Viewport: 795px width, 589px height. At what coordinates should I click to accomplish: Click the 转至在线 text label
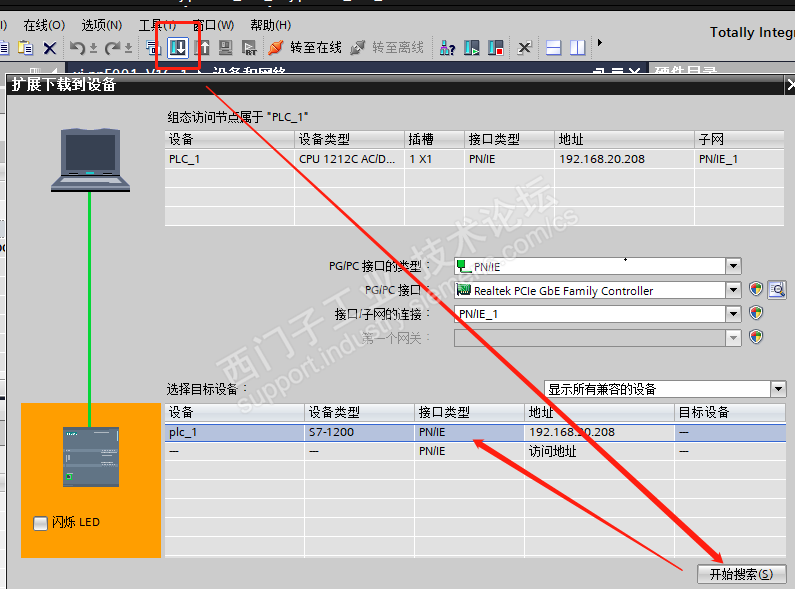coord(316,48)
